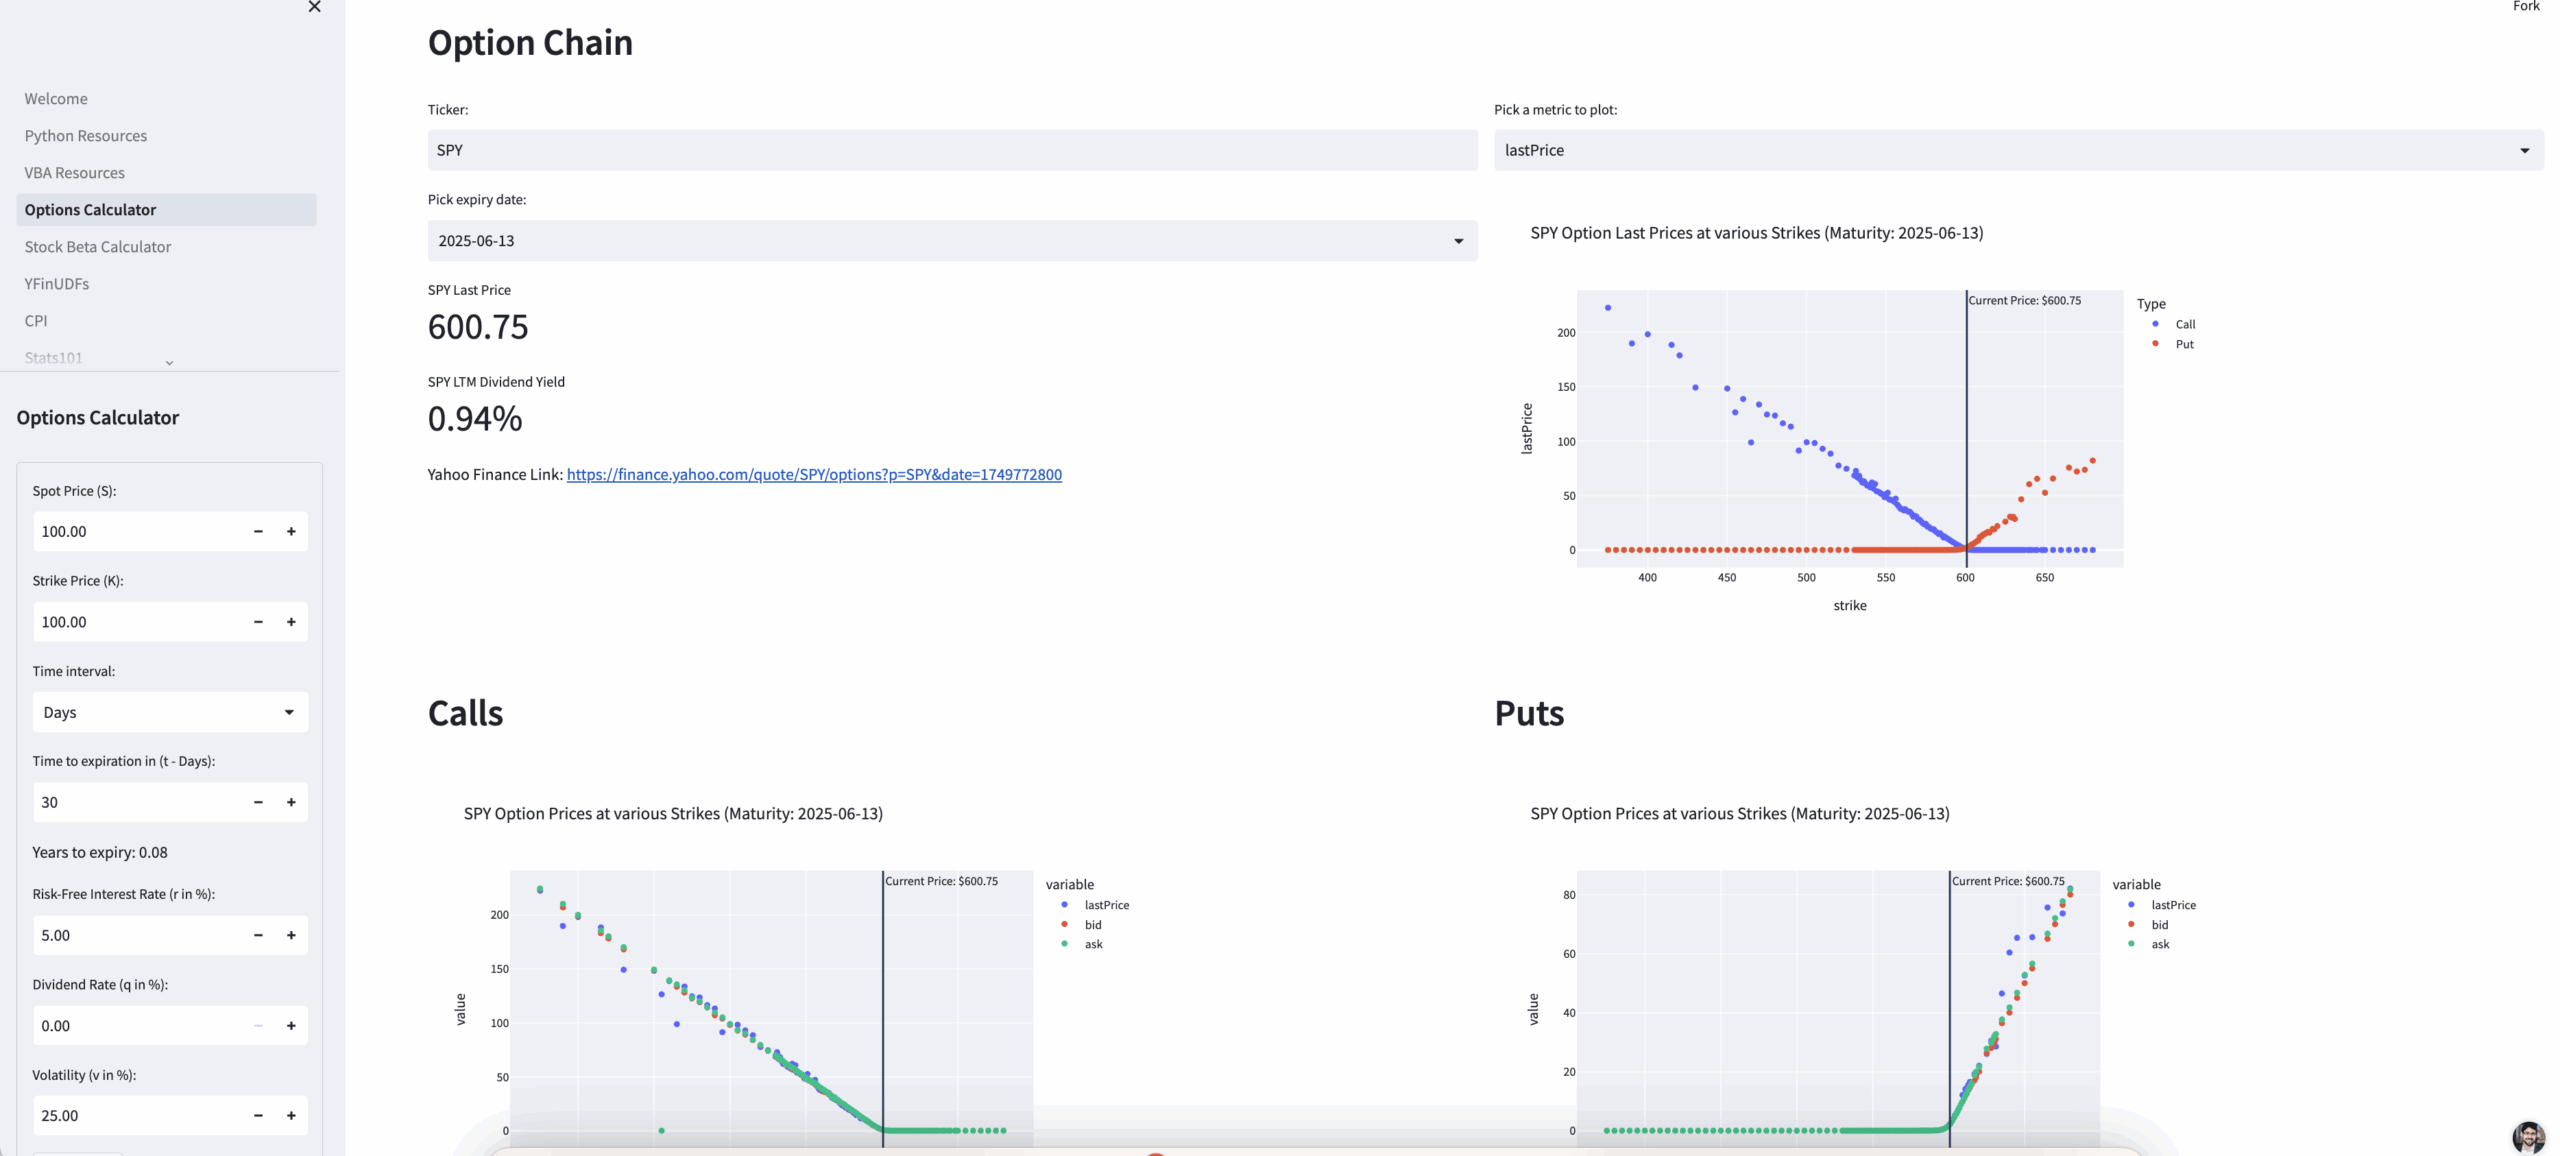
Task: Click the Fork button
Action: tap(2526, 7)
